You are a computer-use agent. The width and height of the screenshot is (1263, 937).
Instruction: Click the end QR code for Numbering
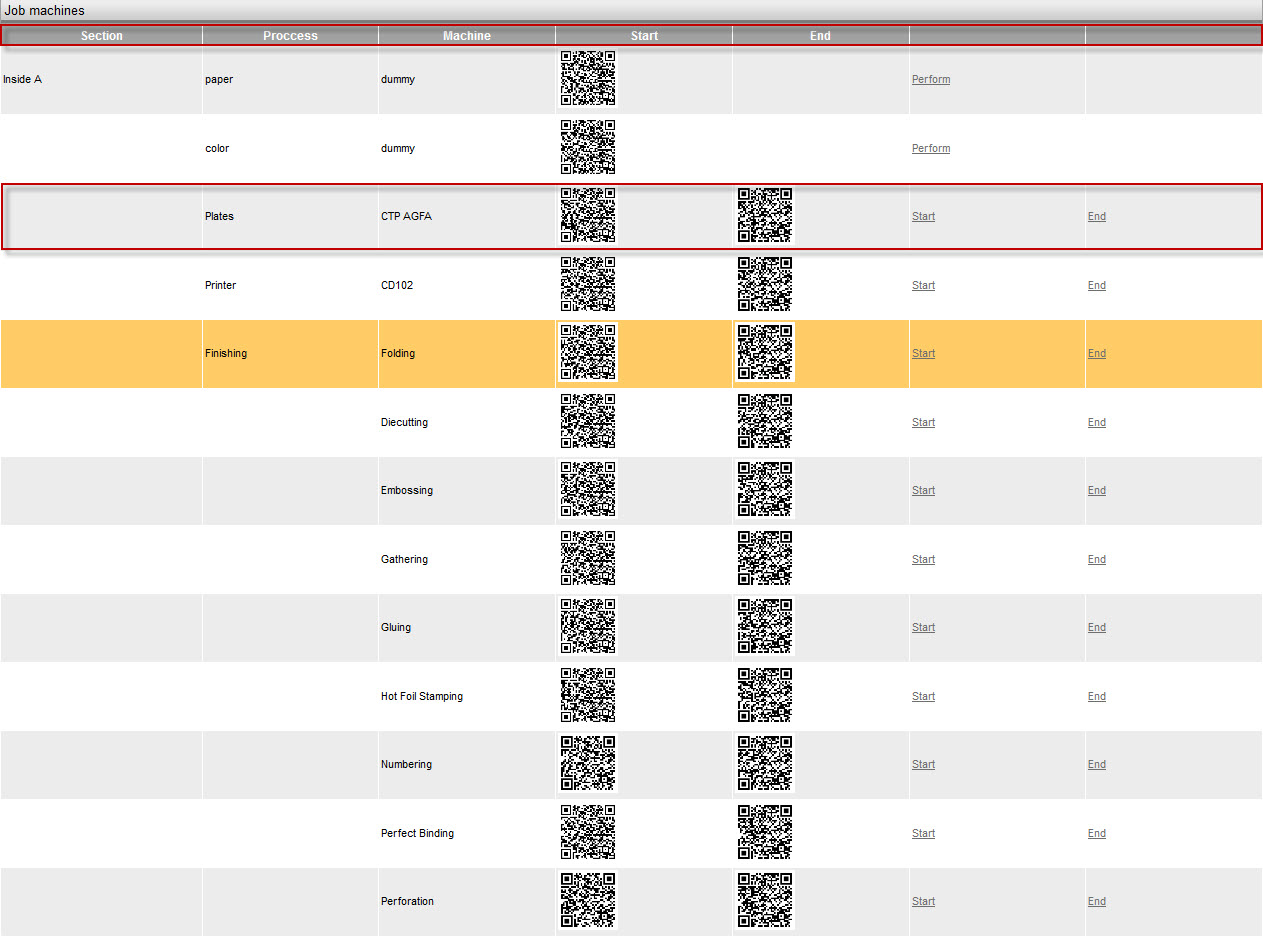point(765,763)
